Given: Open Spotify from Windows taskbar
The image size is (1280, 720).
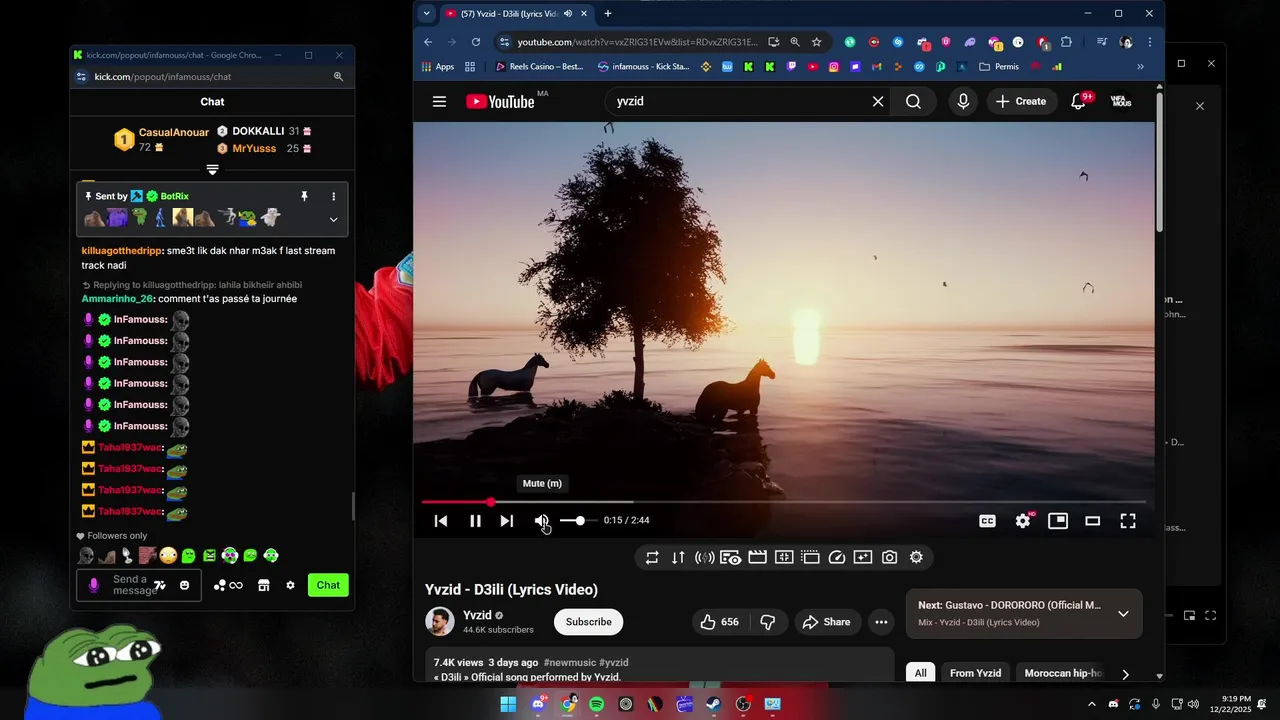Looking at the screenshot, I should click(597, 704).
